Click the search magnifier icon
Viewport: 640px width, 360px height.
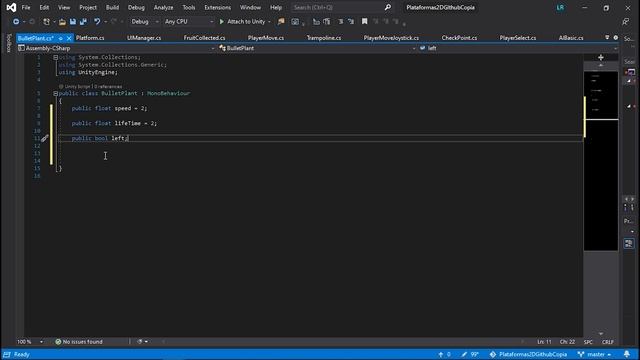coord(388,7)
